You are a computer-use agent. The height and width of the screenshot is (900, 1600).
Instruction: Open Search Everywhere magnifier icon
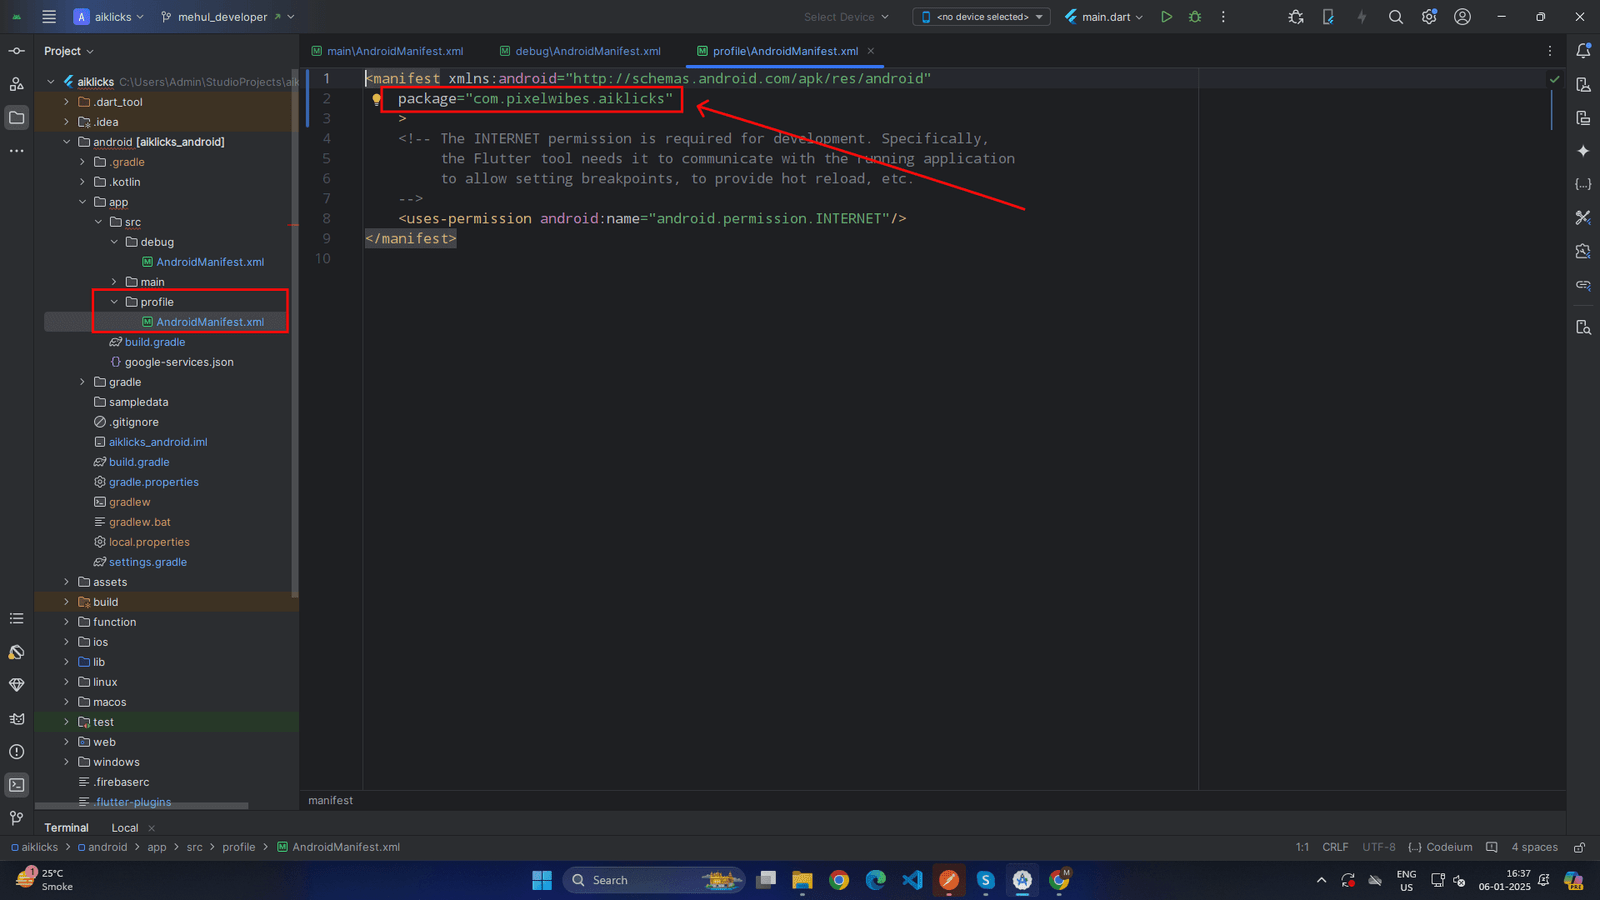click(1396, 17)
